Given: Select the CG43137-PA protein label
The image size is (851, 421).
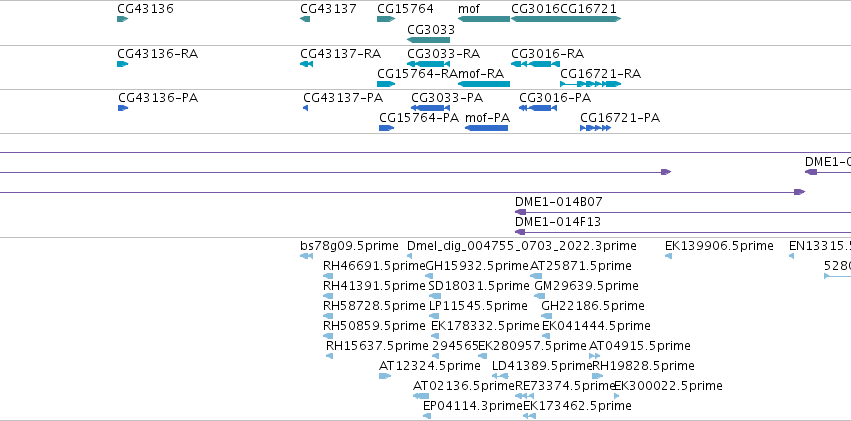Looking at the screenshot, I should coord(343,98).
